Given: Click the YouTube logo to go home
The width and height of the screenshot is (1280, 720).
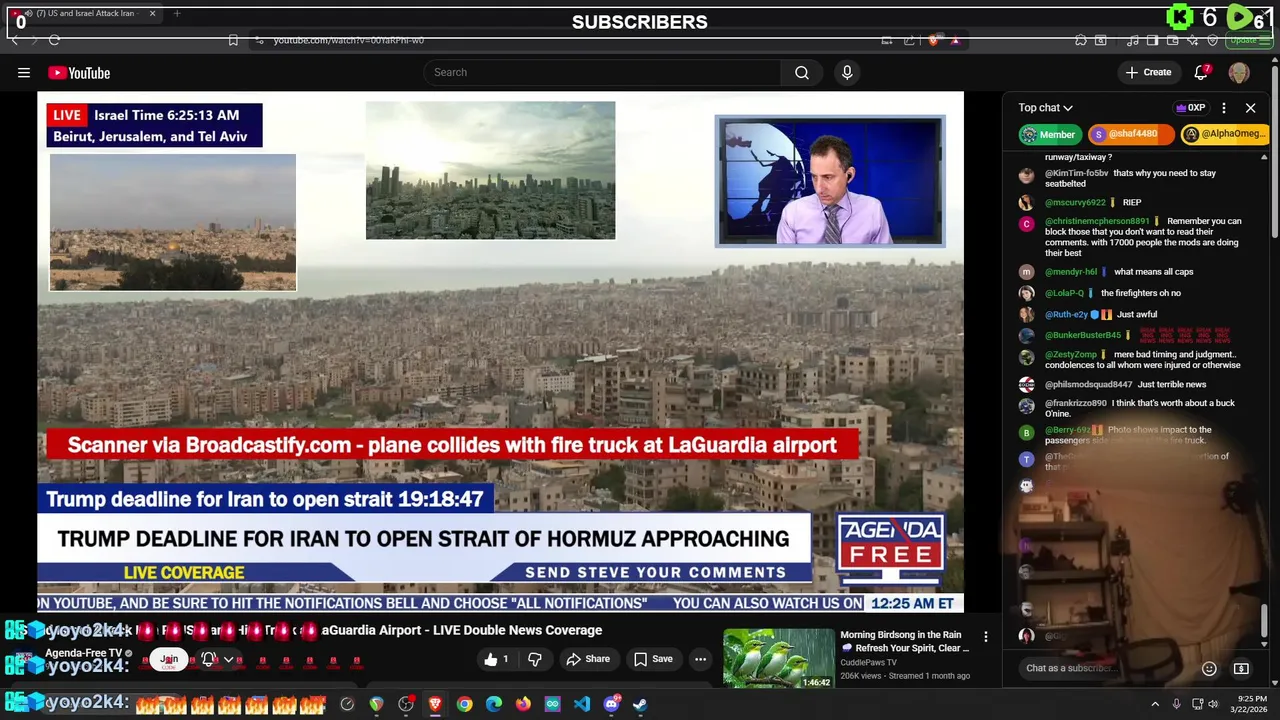Looking at the screenshot, I should [x=79, y=73].
